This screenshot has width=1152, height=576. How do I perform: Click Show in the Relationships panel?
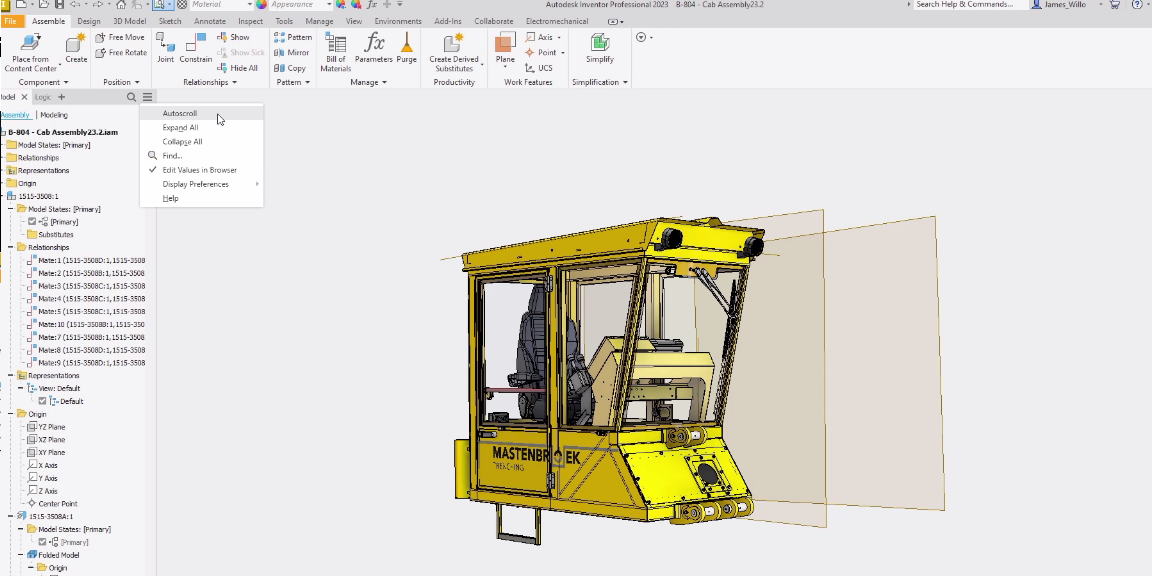click(234, 37)
